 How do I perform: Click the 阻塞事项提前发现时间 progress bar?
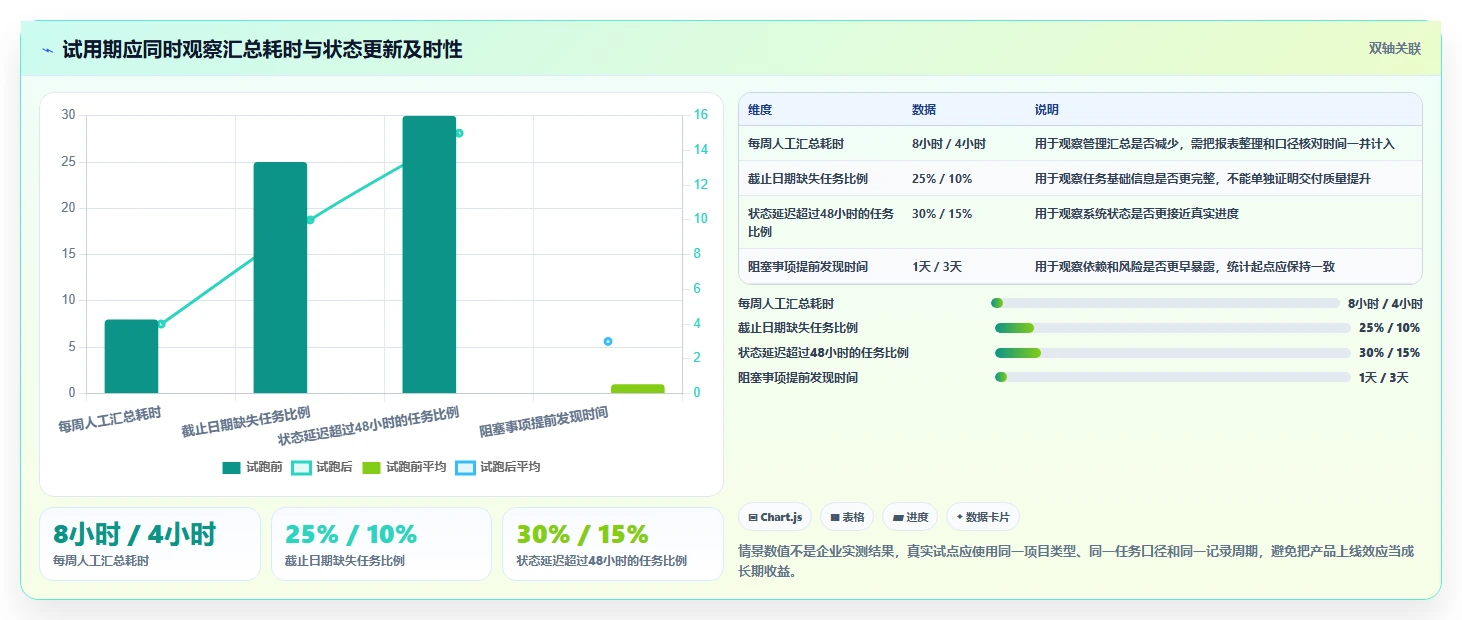1173,377
